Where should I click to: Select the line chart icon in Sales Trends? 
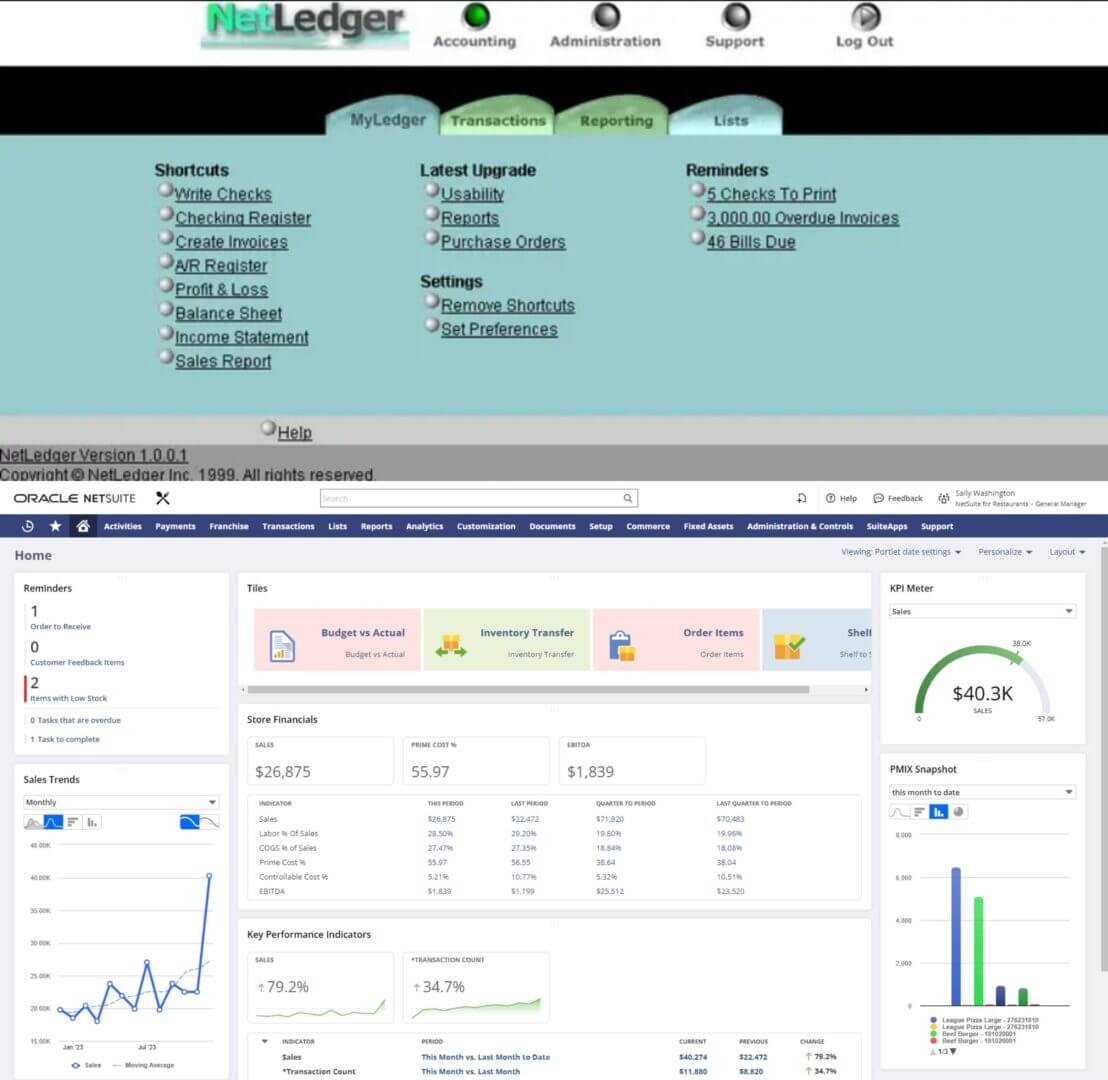(x=53, y=822)
